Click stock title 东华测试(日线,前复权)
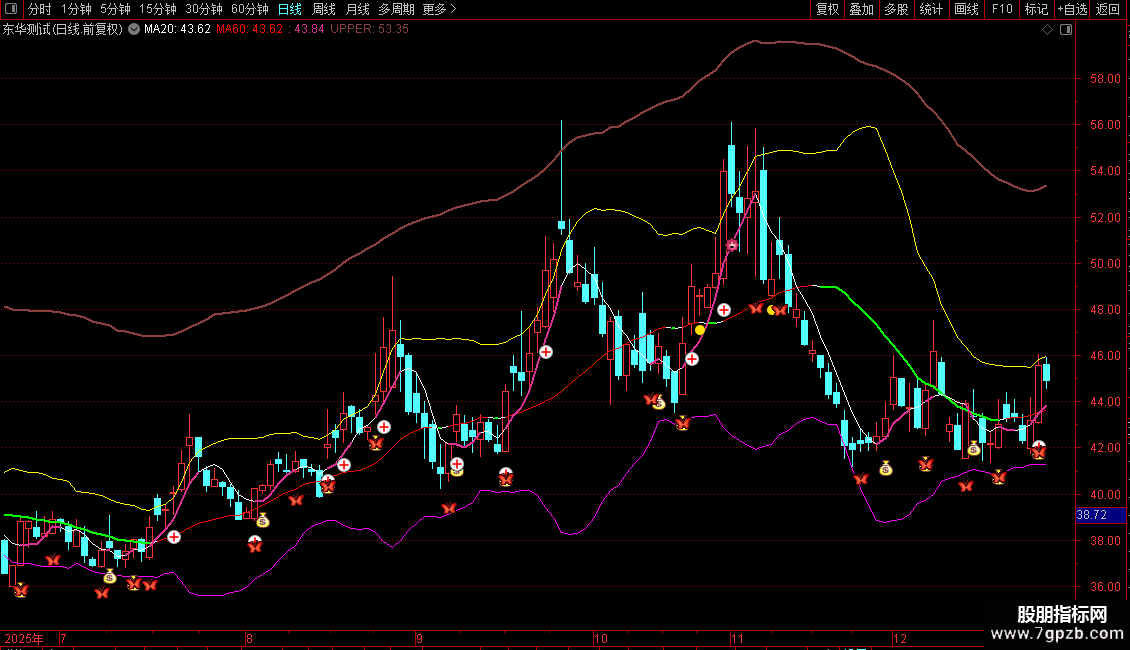 coord(63,29)
